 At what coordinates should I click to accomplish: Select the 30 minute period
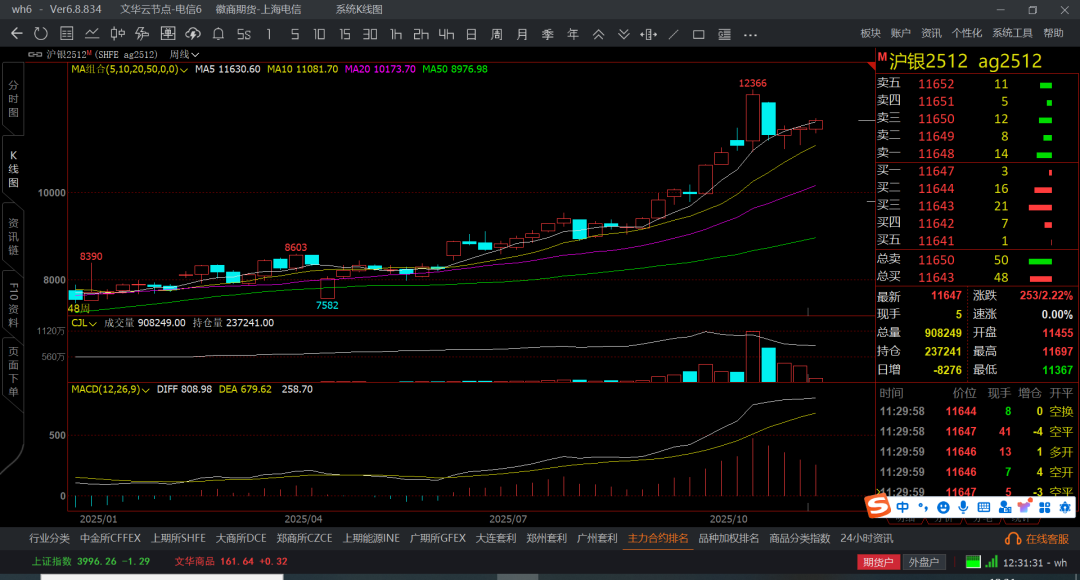pyautogui.click(x=370, y=34)
